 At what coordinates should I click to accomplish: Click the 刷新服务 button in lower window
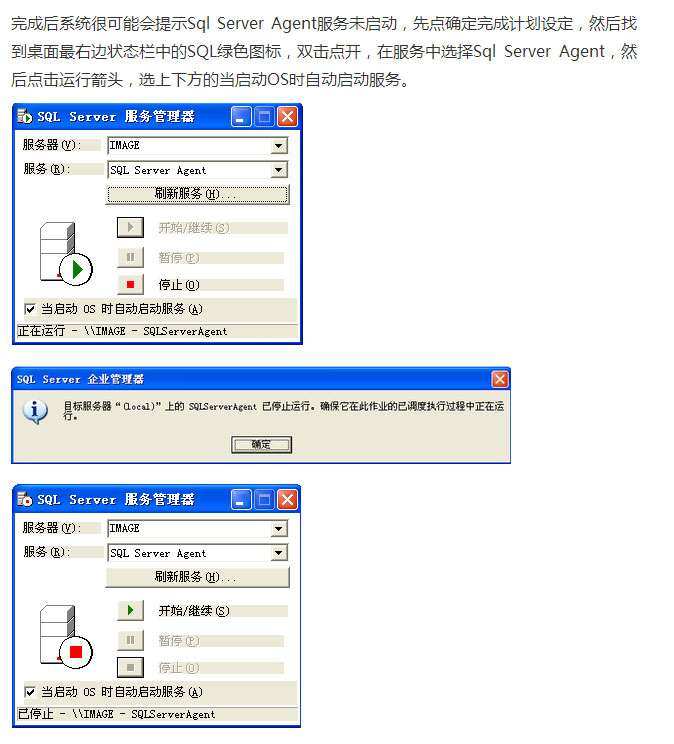tap(197, 577)
